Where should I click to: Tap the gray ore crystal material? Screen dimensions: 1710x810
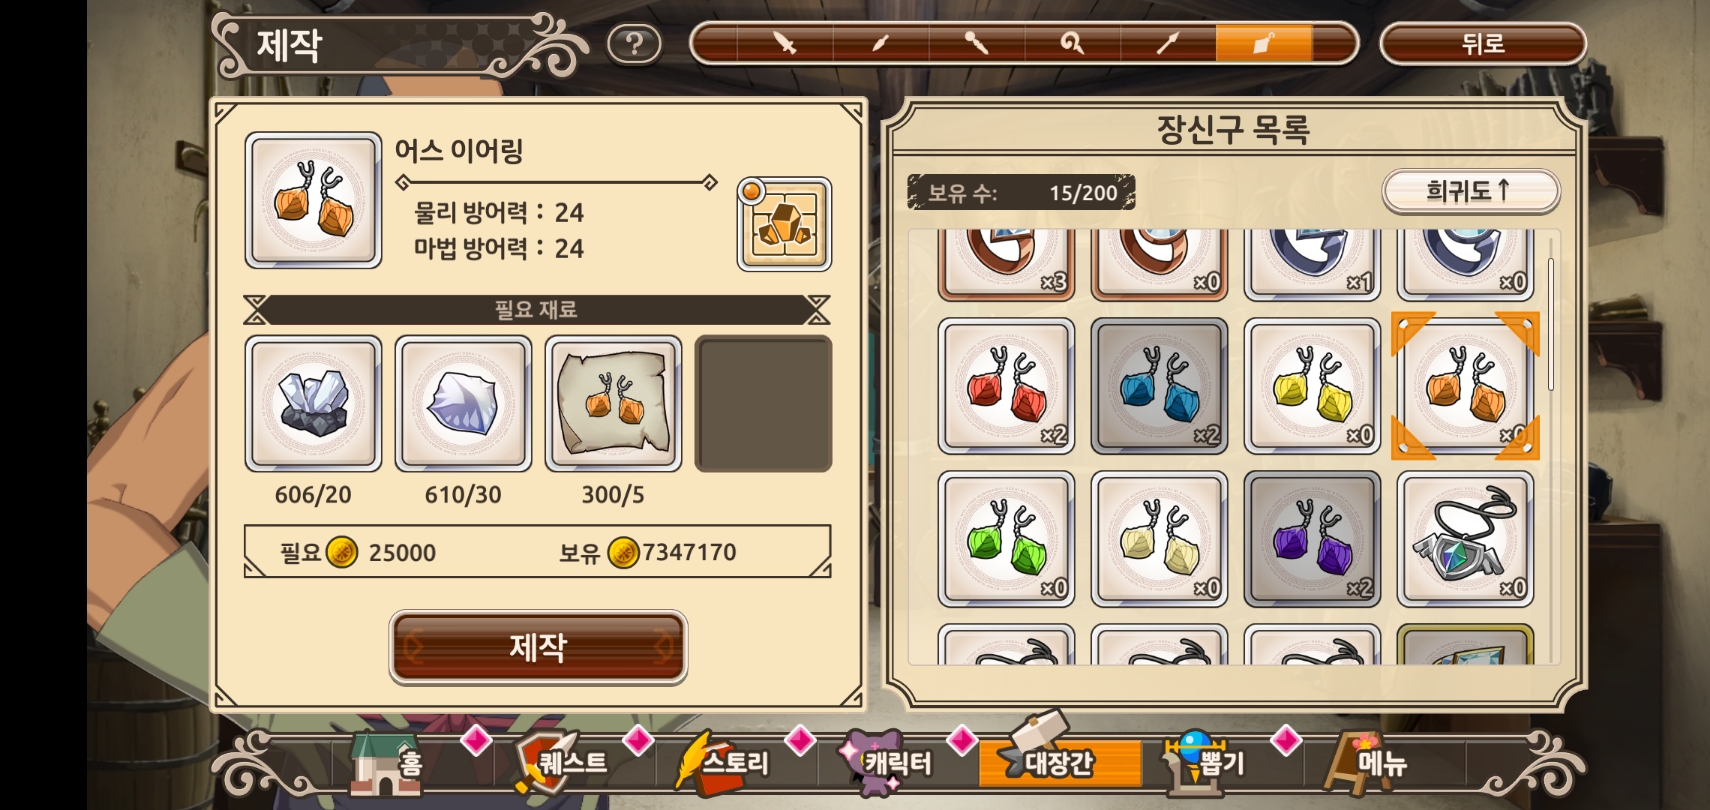313,403
